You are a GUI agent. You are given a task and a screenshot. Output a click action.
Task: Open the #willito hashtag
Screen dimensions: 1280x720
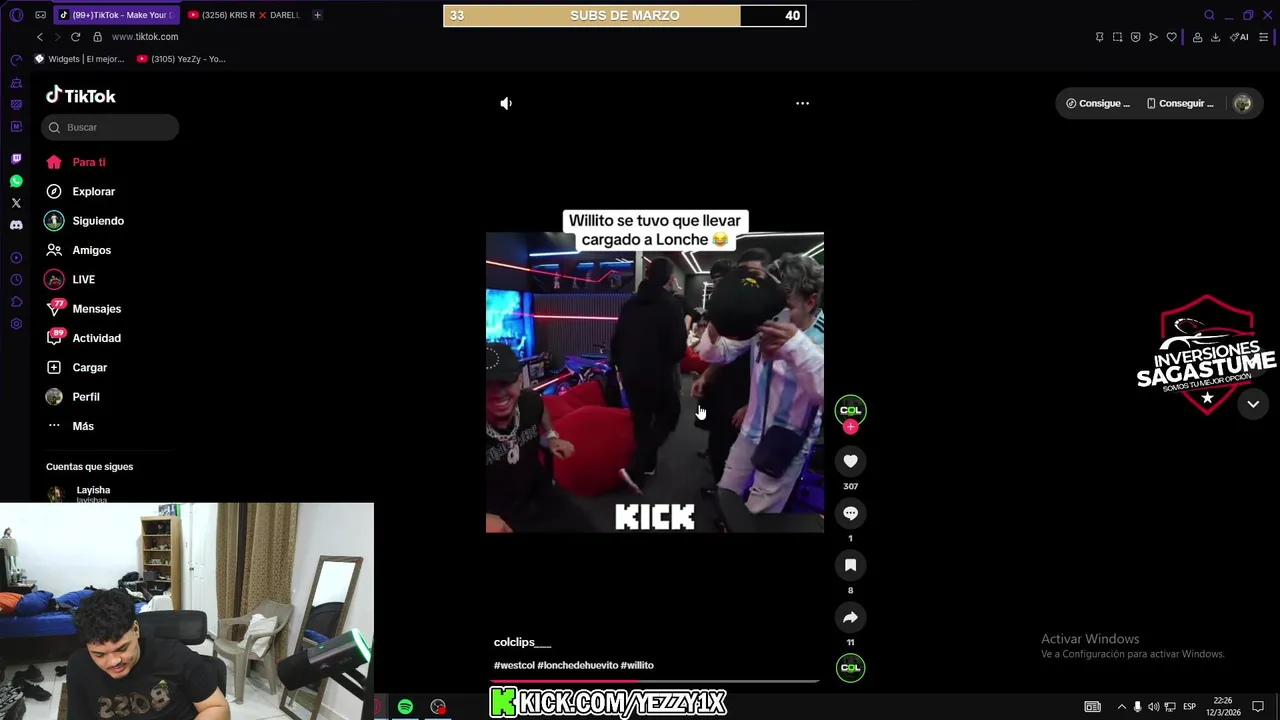point(637,665)
